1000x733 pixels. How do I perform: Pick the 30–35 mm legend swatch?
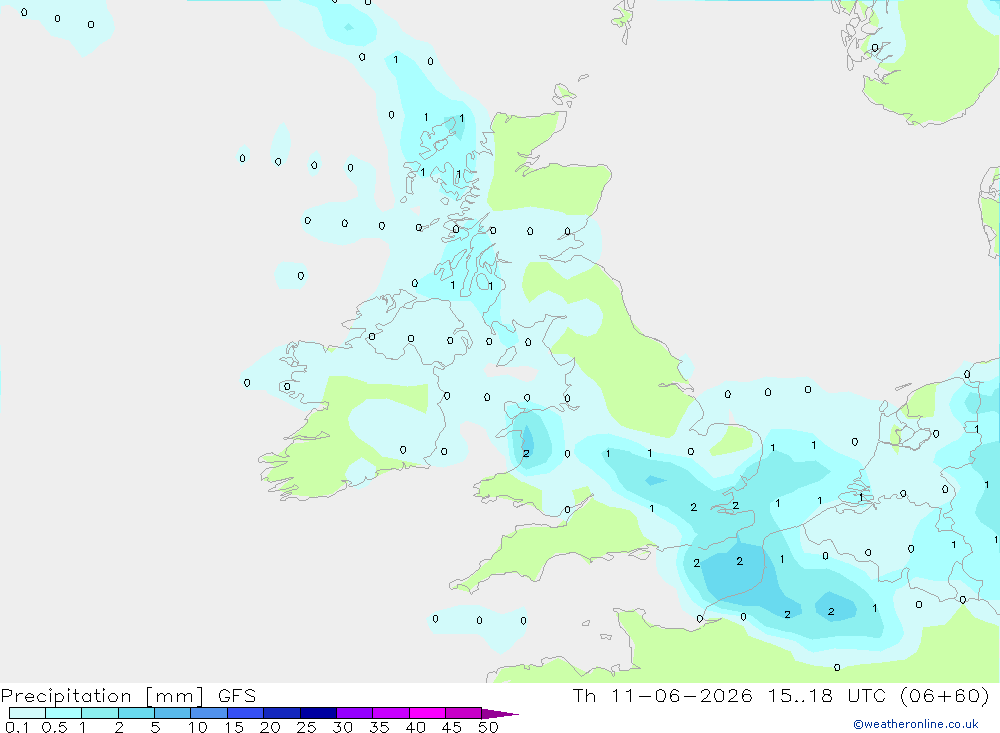pyautogui.click(x=355, y=713)
